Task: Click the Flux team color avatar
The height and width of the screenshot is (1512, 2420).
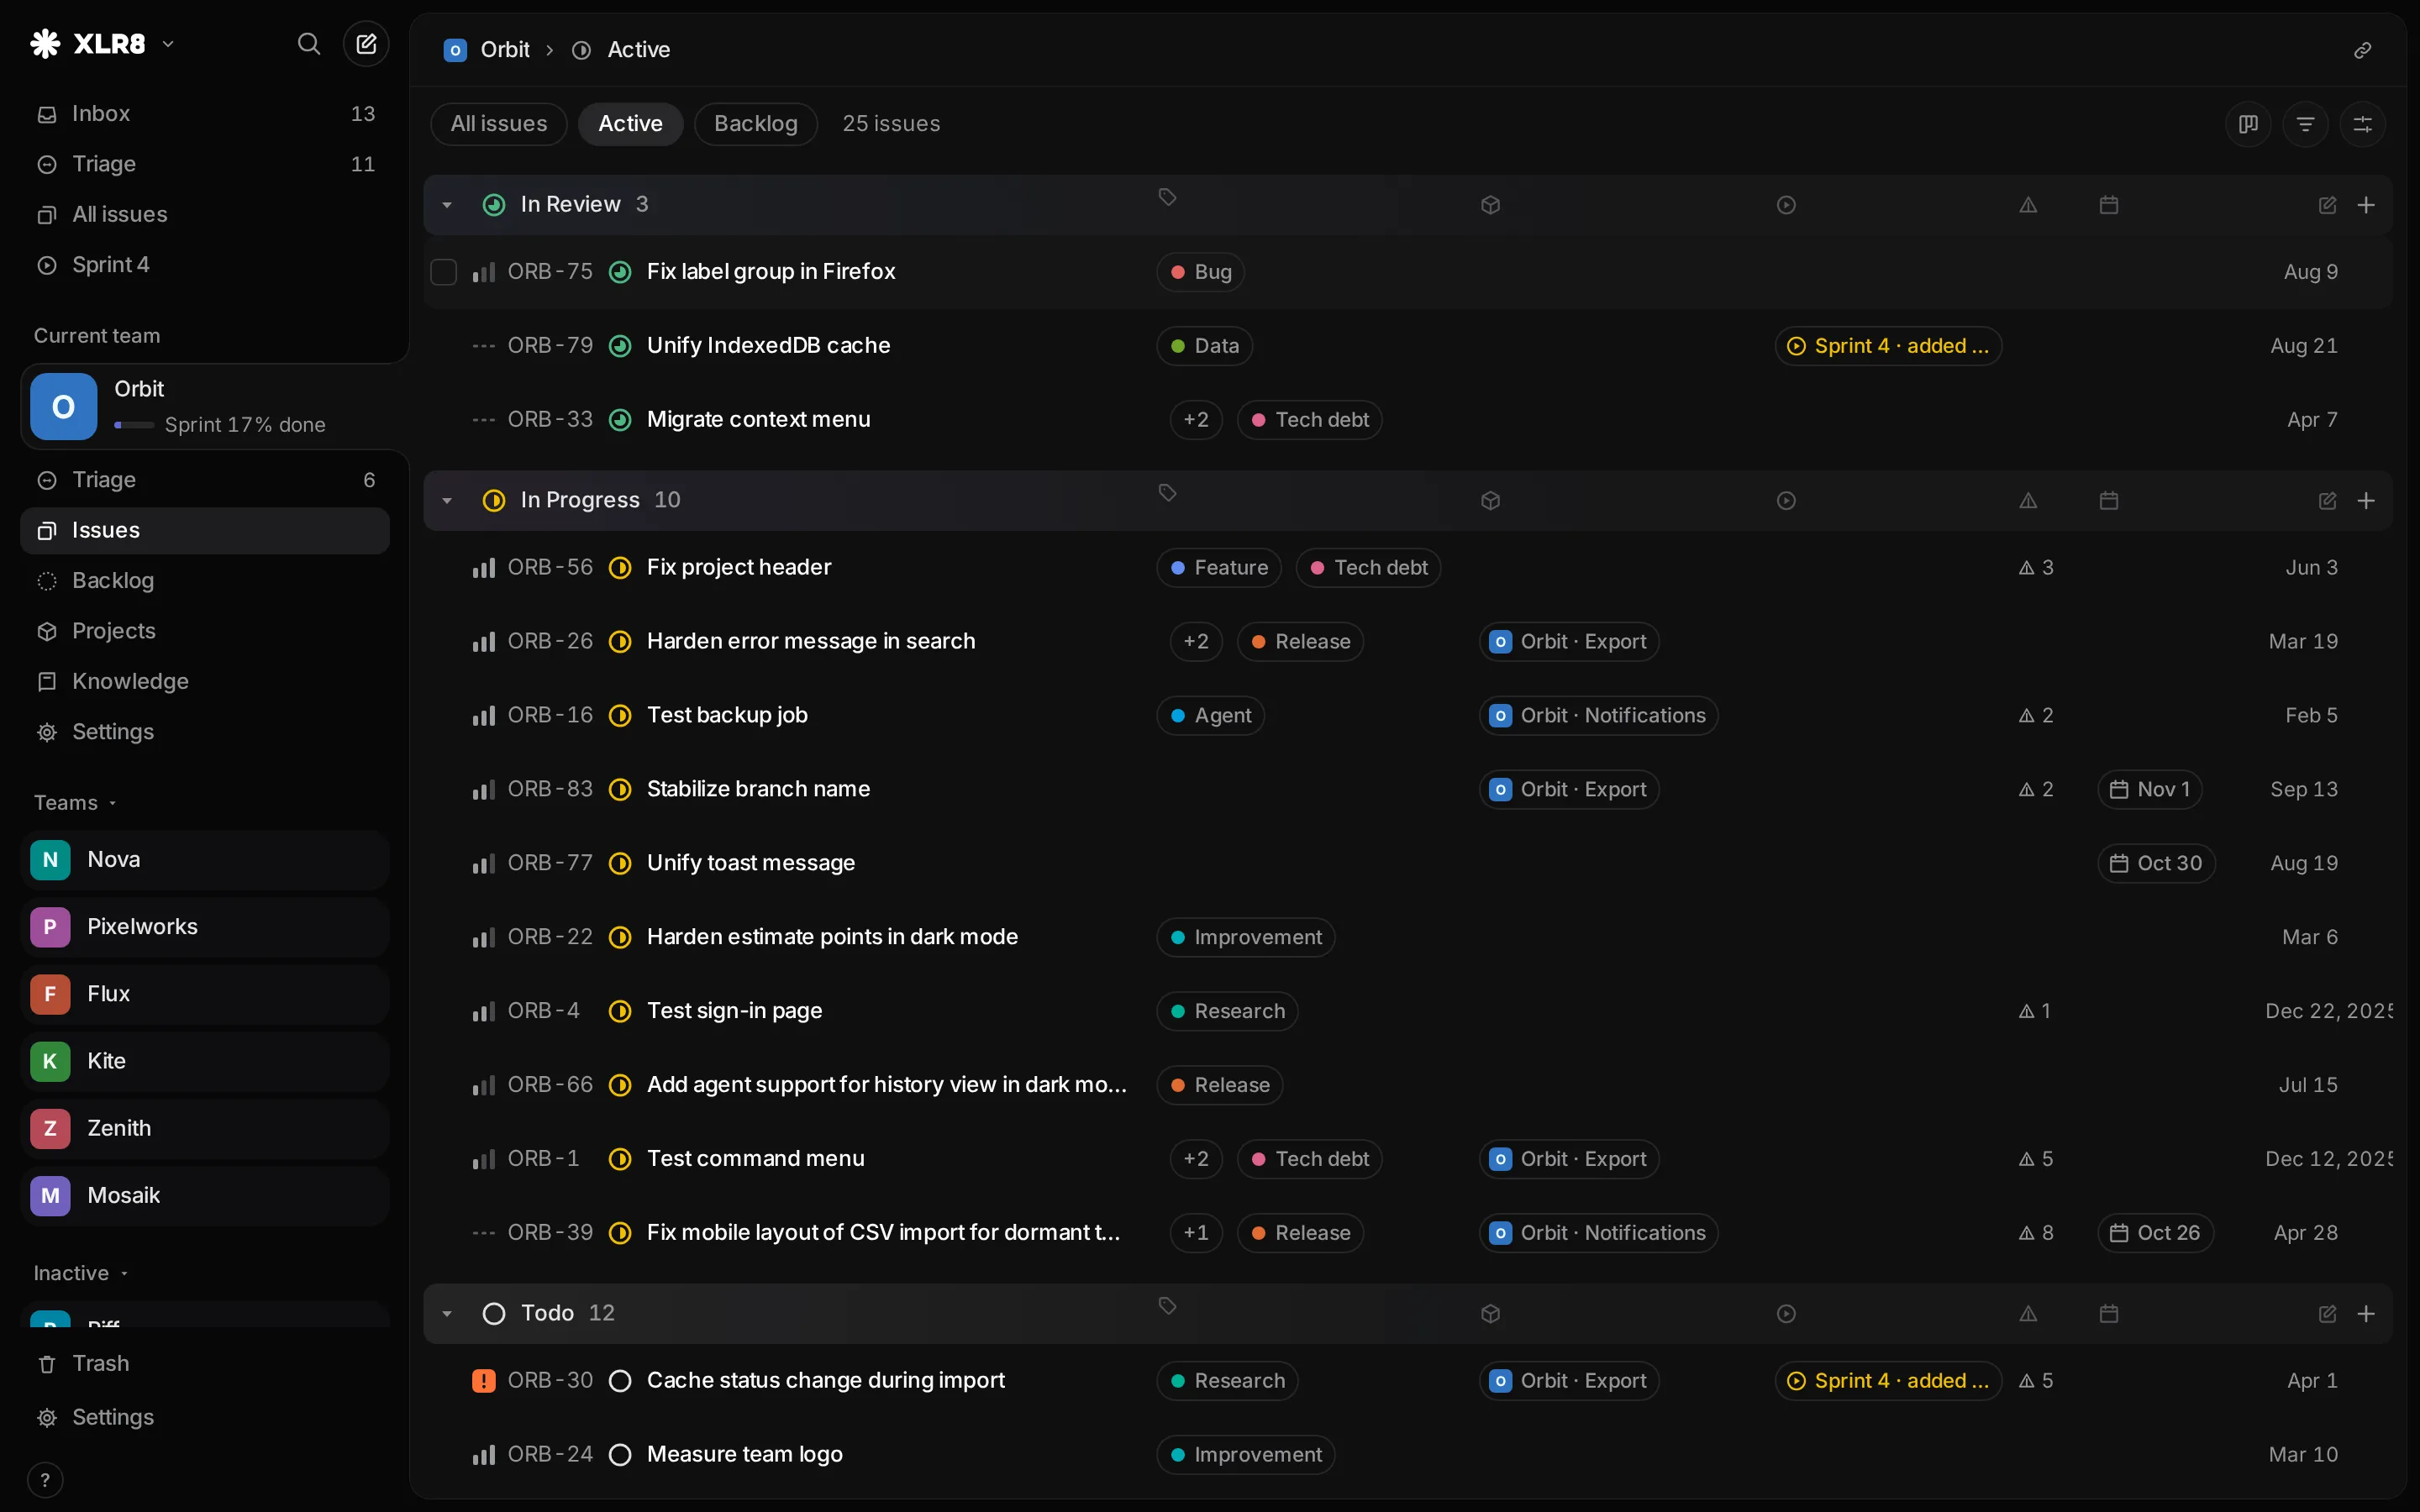Action: (x=50, y=994)
